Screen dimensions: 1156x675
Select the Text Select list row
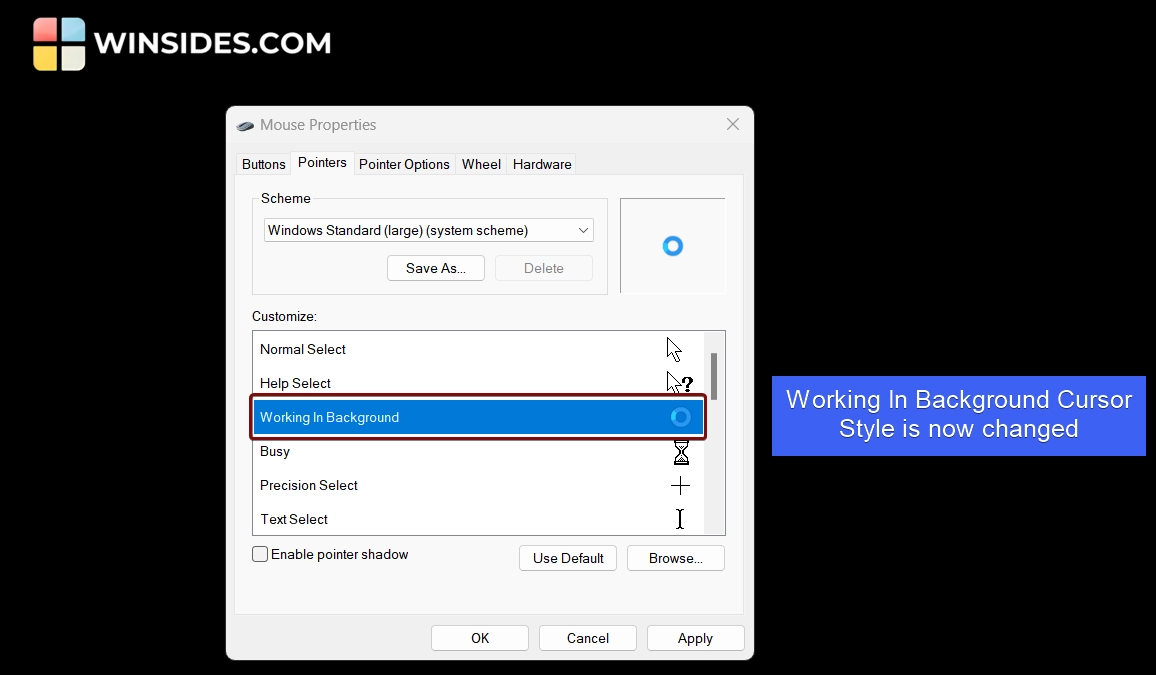coord(478,519)
